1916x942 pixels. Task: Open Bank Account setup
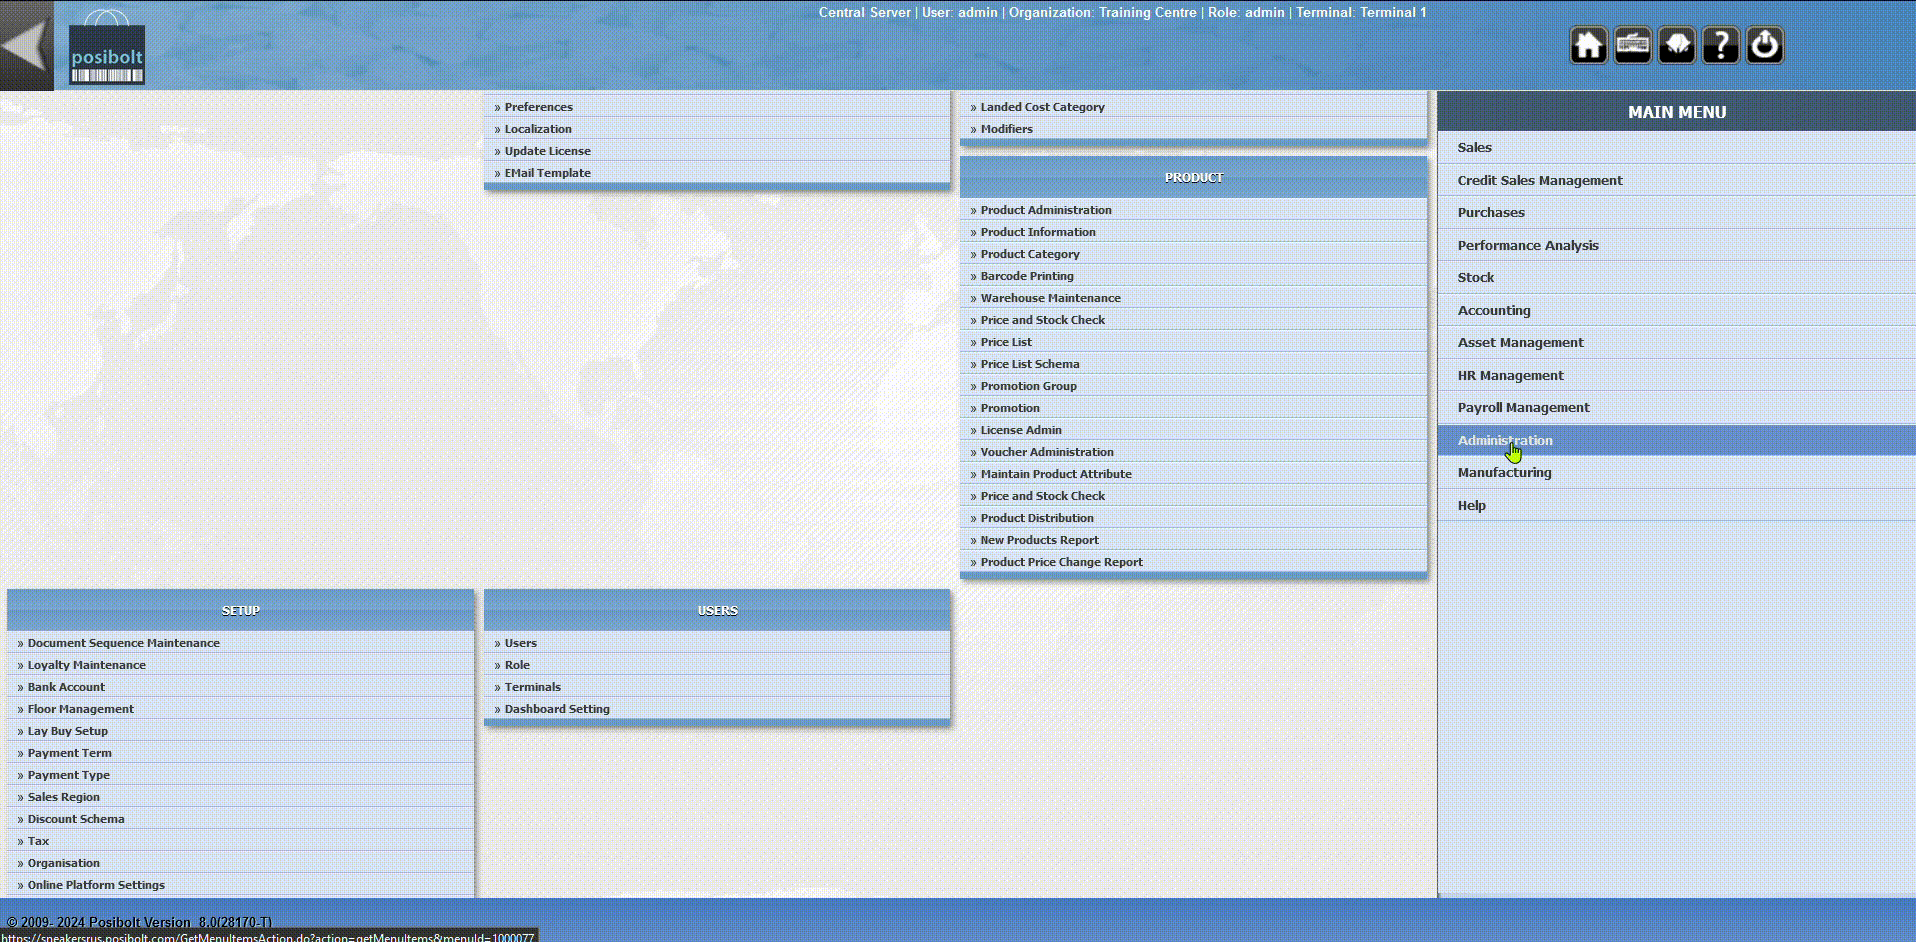(x=66, y=687)
